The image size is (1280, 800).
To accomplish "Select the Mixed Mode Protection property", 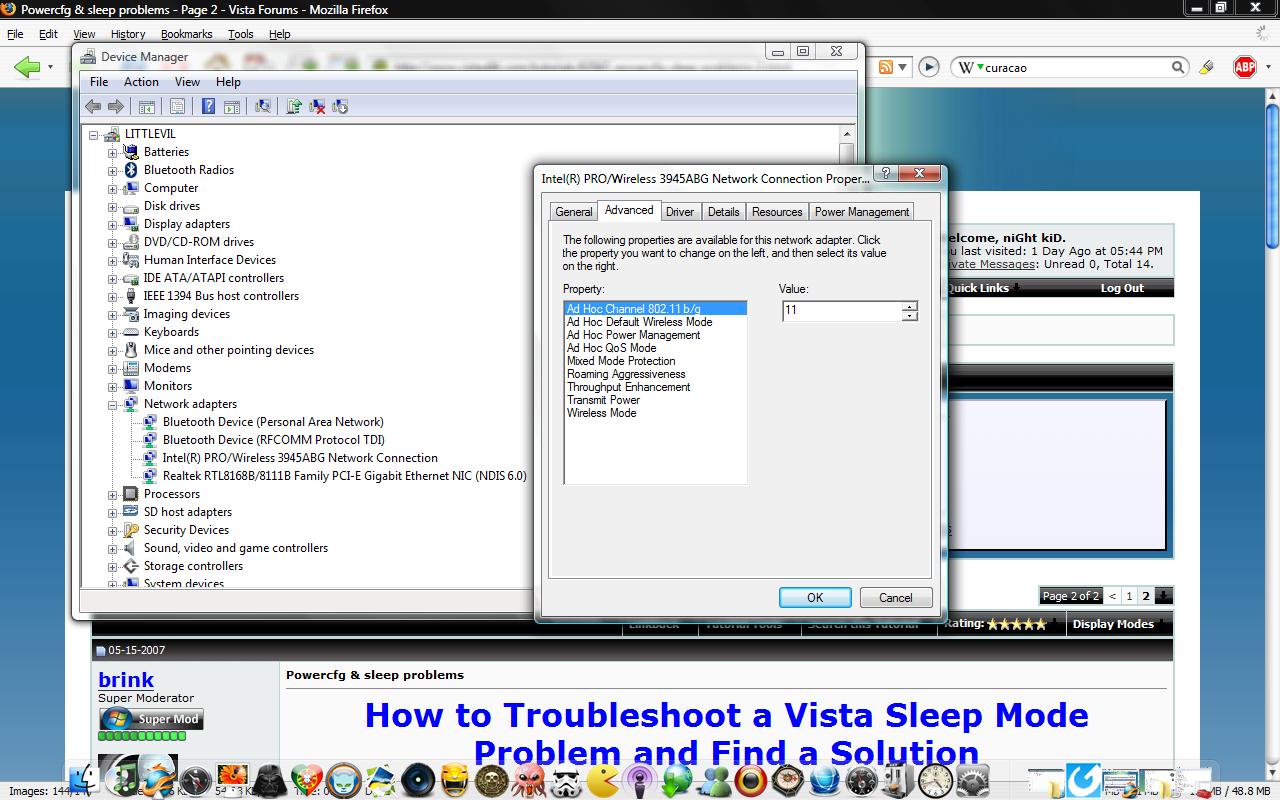I will pos(655,361).
